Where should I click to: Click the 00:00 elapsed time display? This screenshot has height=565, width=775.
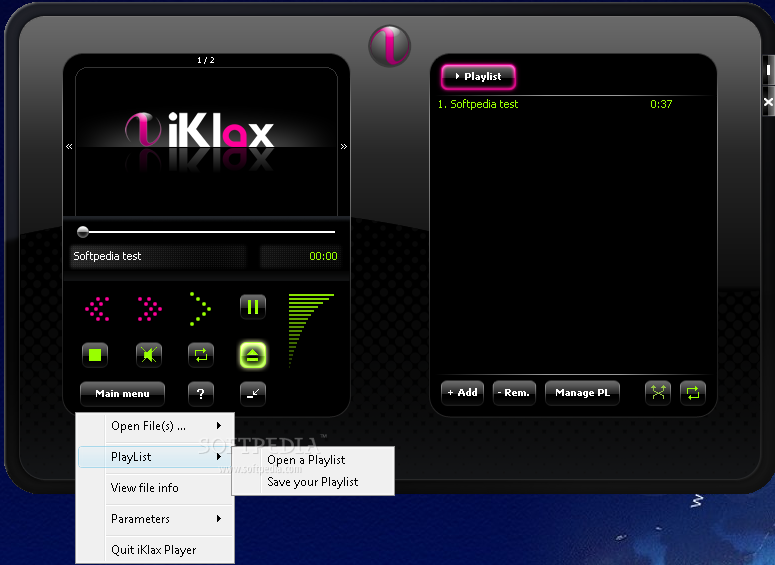click(x=301, y=256)
